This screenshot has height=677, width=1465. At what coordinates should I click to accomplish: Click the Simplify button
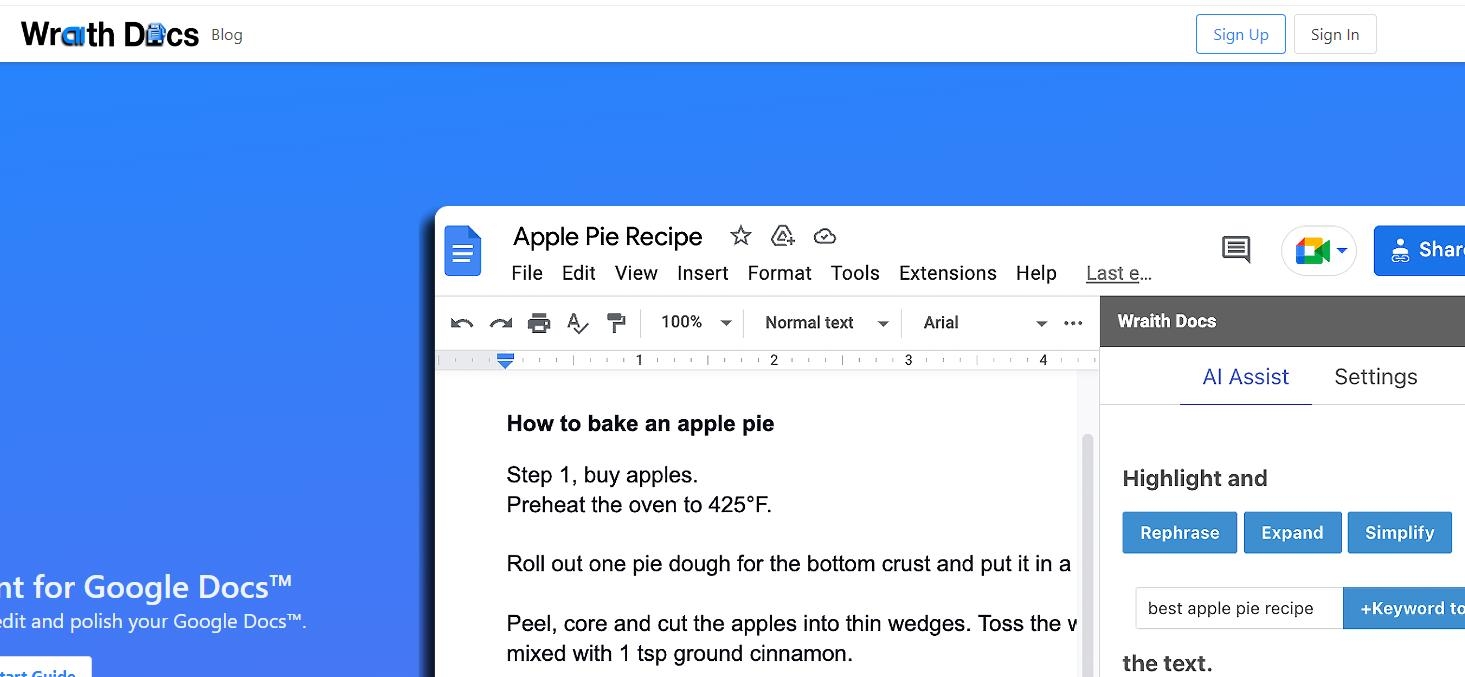point(1400,533)
